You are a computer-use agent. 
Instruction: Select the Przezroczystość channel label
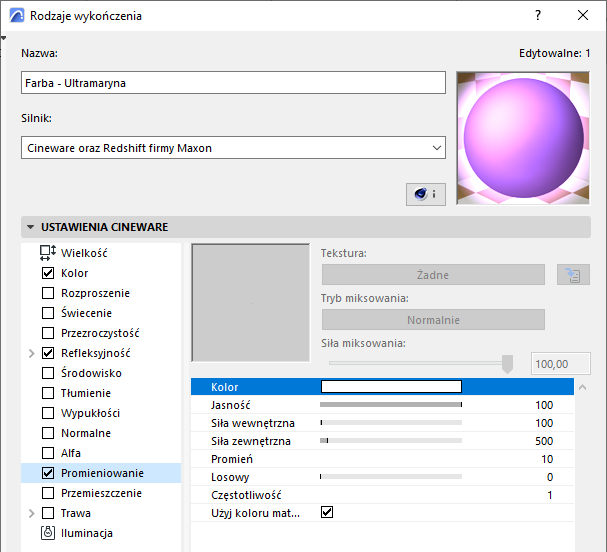[x=100, y=333]
